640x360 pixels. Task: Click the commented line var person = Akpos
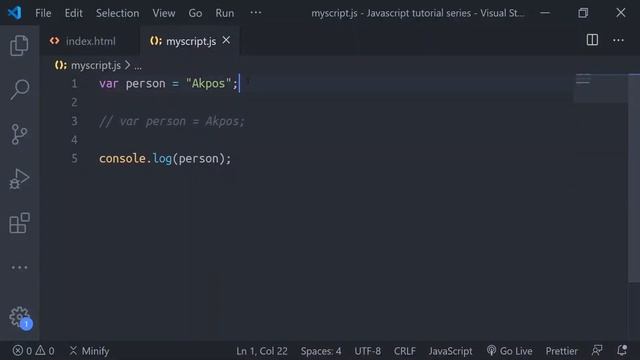click(172, 121)
